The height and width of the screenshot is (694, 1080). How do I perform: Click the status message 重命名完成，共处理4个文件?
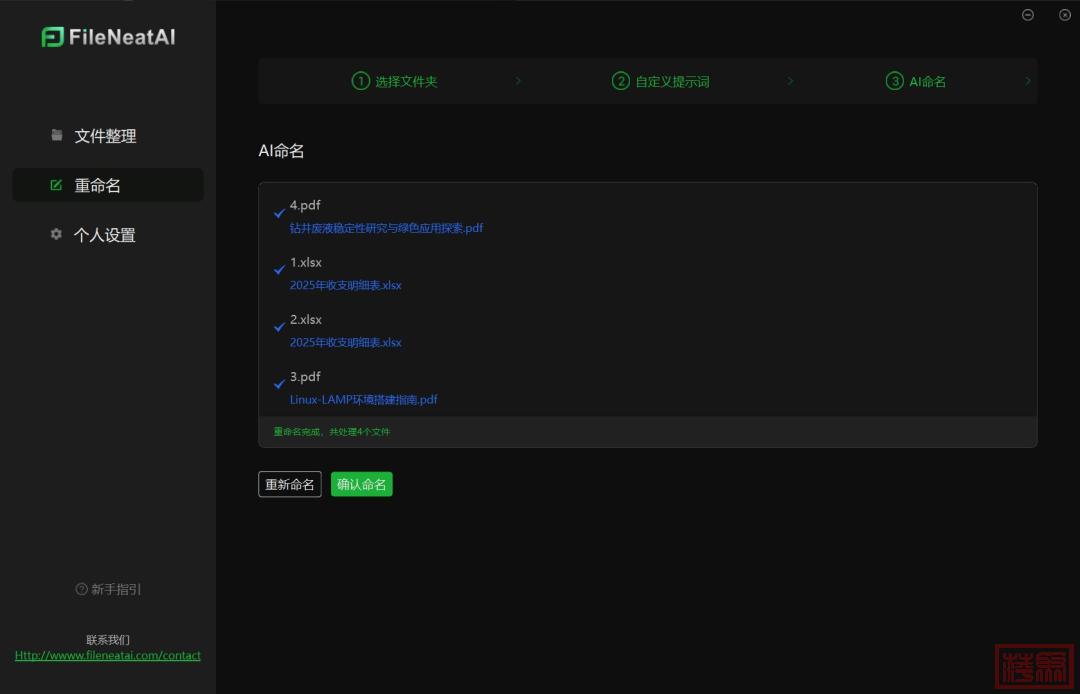[332, 432]
